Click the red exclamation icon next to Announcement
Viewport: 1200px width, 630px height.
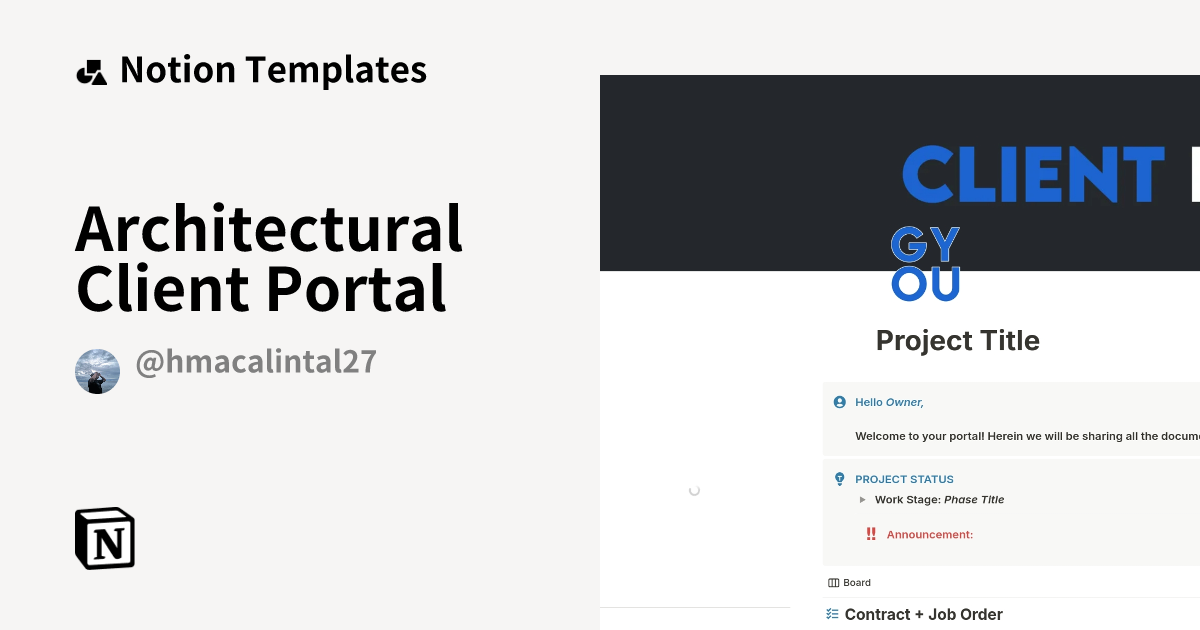[x=869, y=533]
